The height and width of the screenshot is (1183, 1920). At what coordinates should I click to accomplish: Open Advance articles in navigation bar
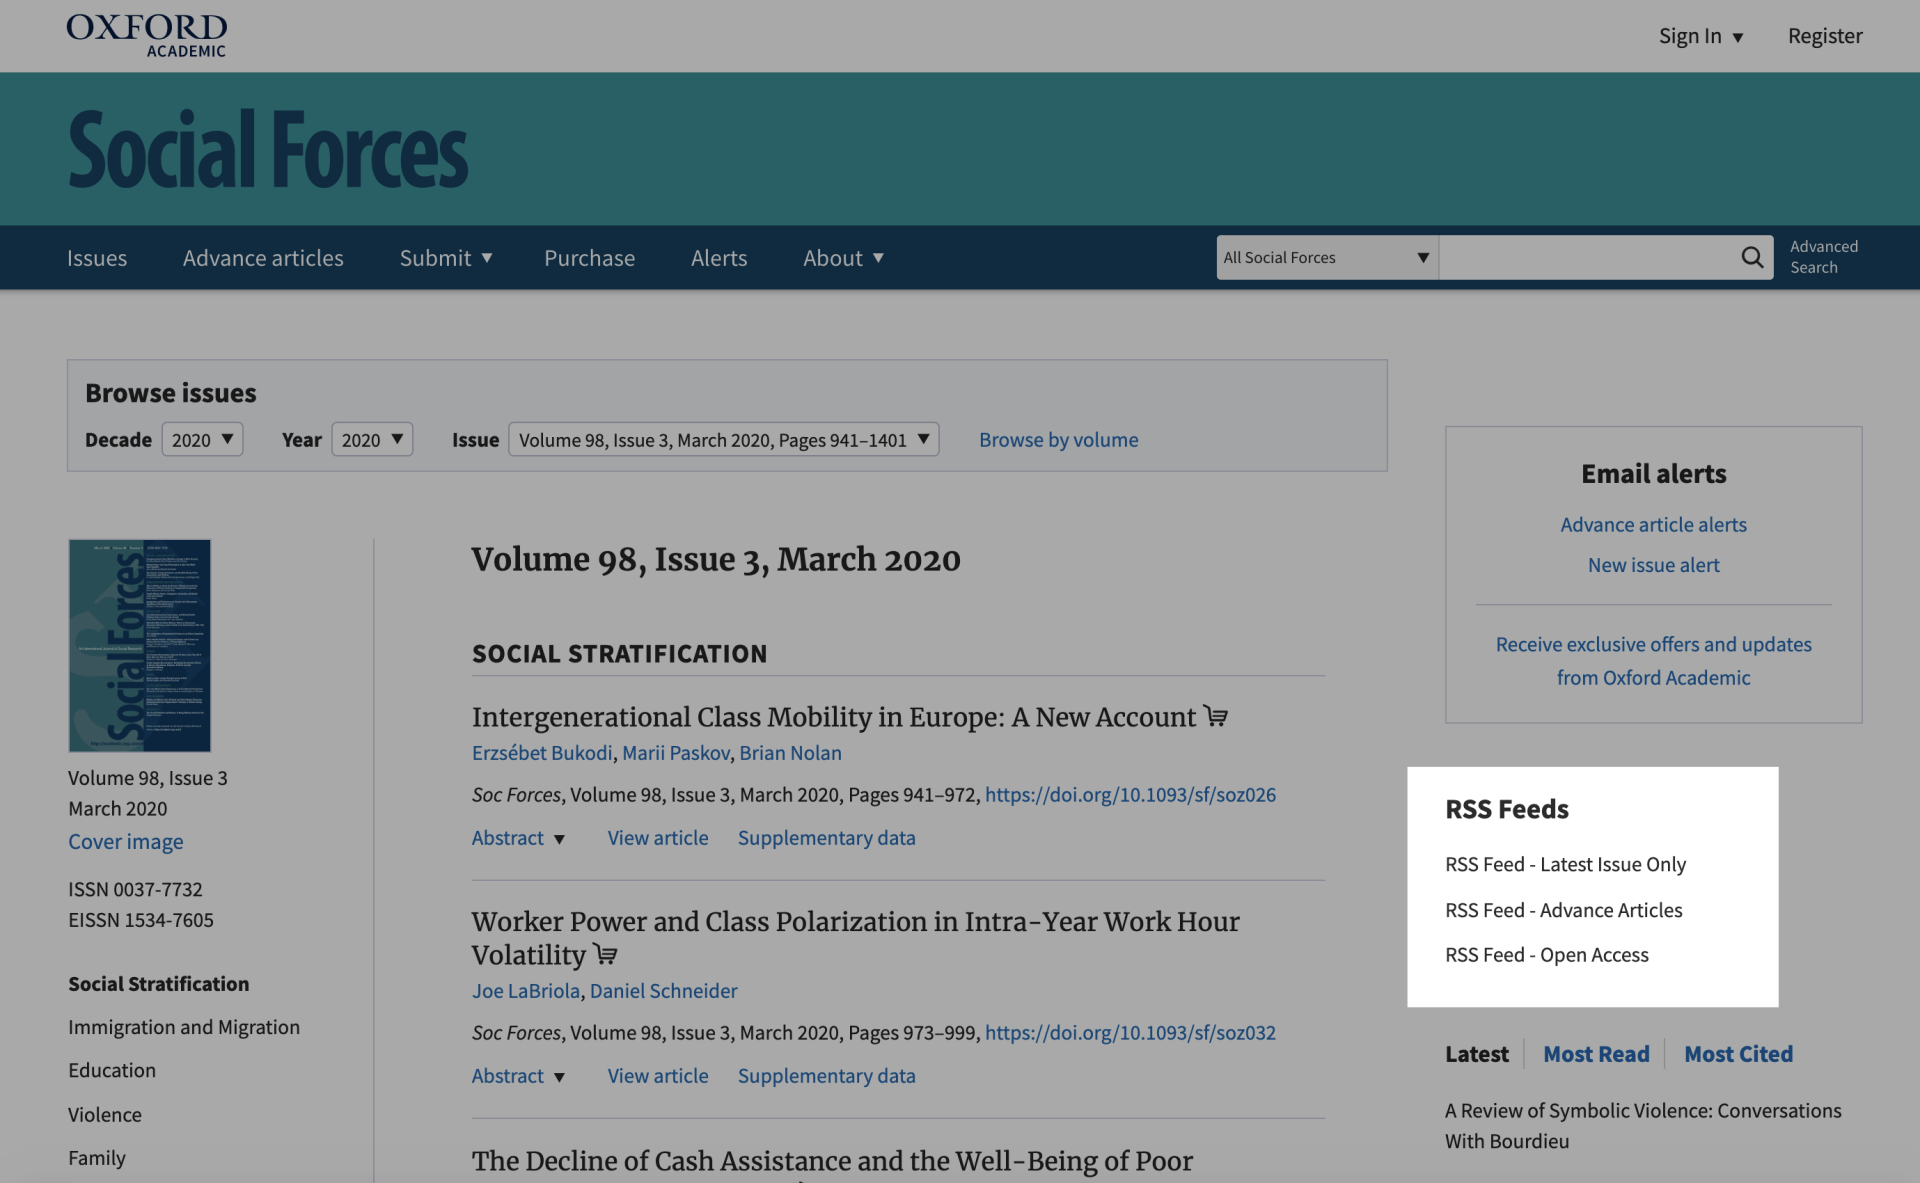tap(263, 258)
